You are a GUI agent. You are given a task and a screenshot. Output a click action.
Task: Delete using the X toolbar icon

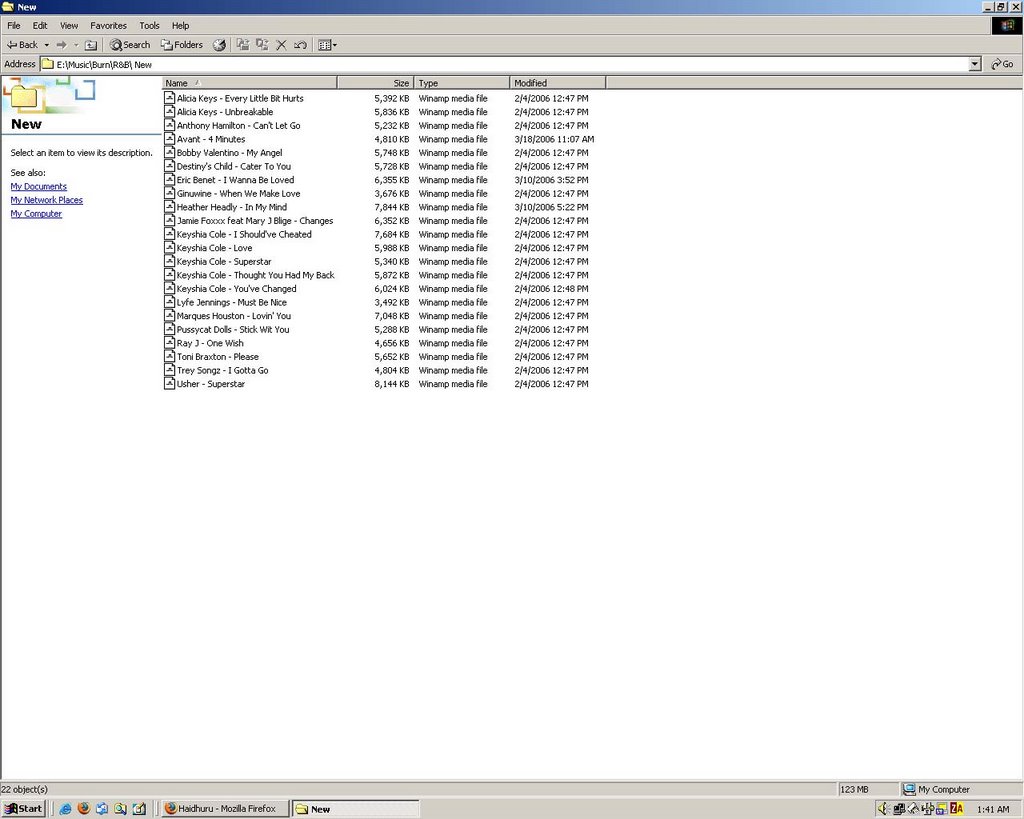point(281,45)
